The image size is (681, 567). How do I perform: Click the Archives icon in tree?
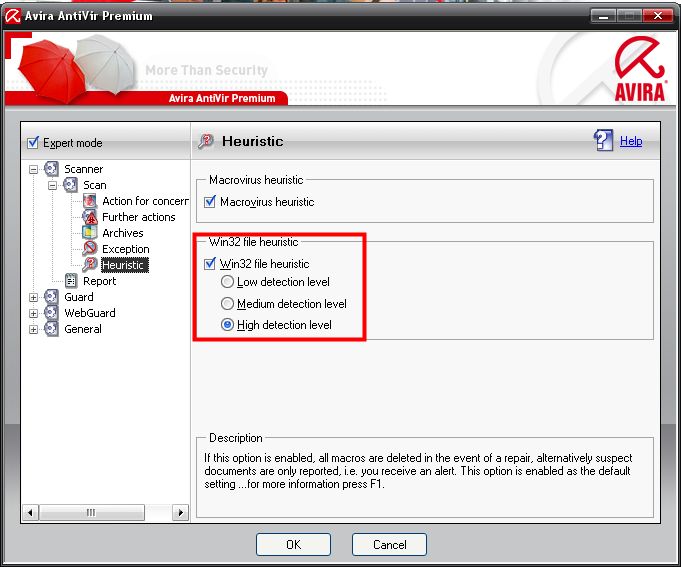[x=90, y=233]
